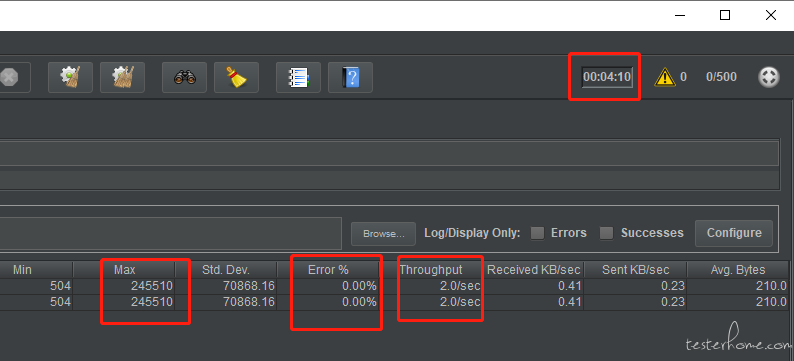Sort by the Min column header
The width and height of the screenshot is (794, 361).
pos(36,270)
